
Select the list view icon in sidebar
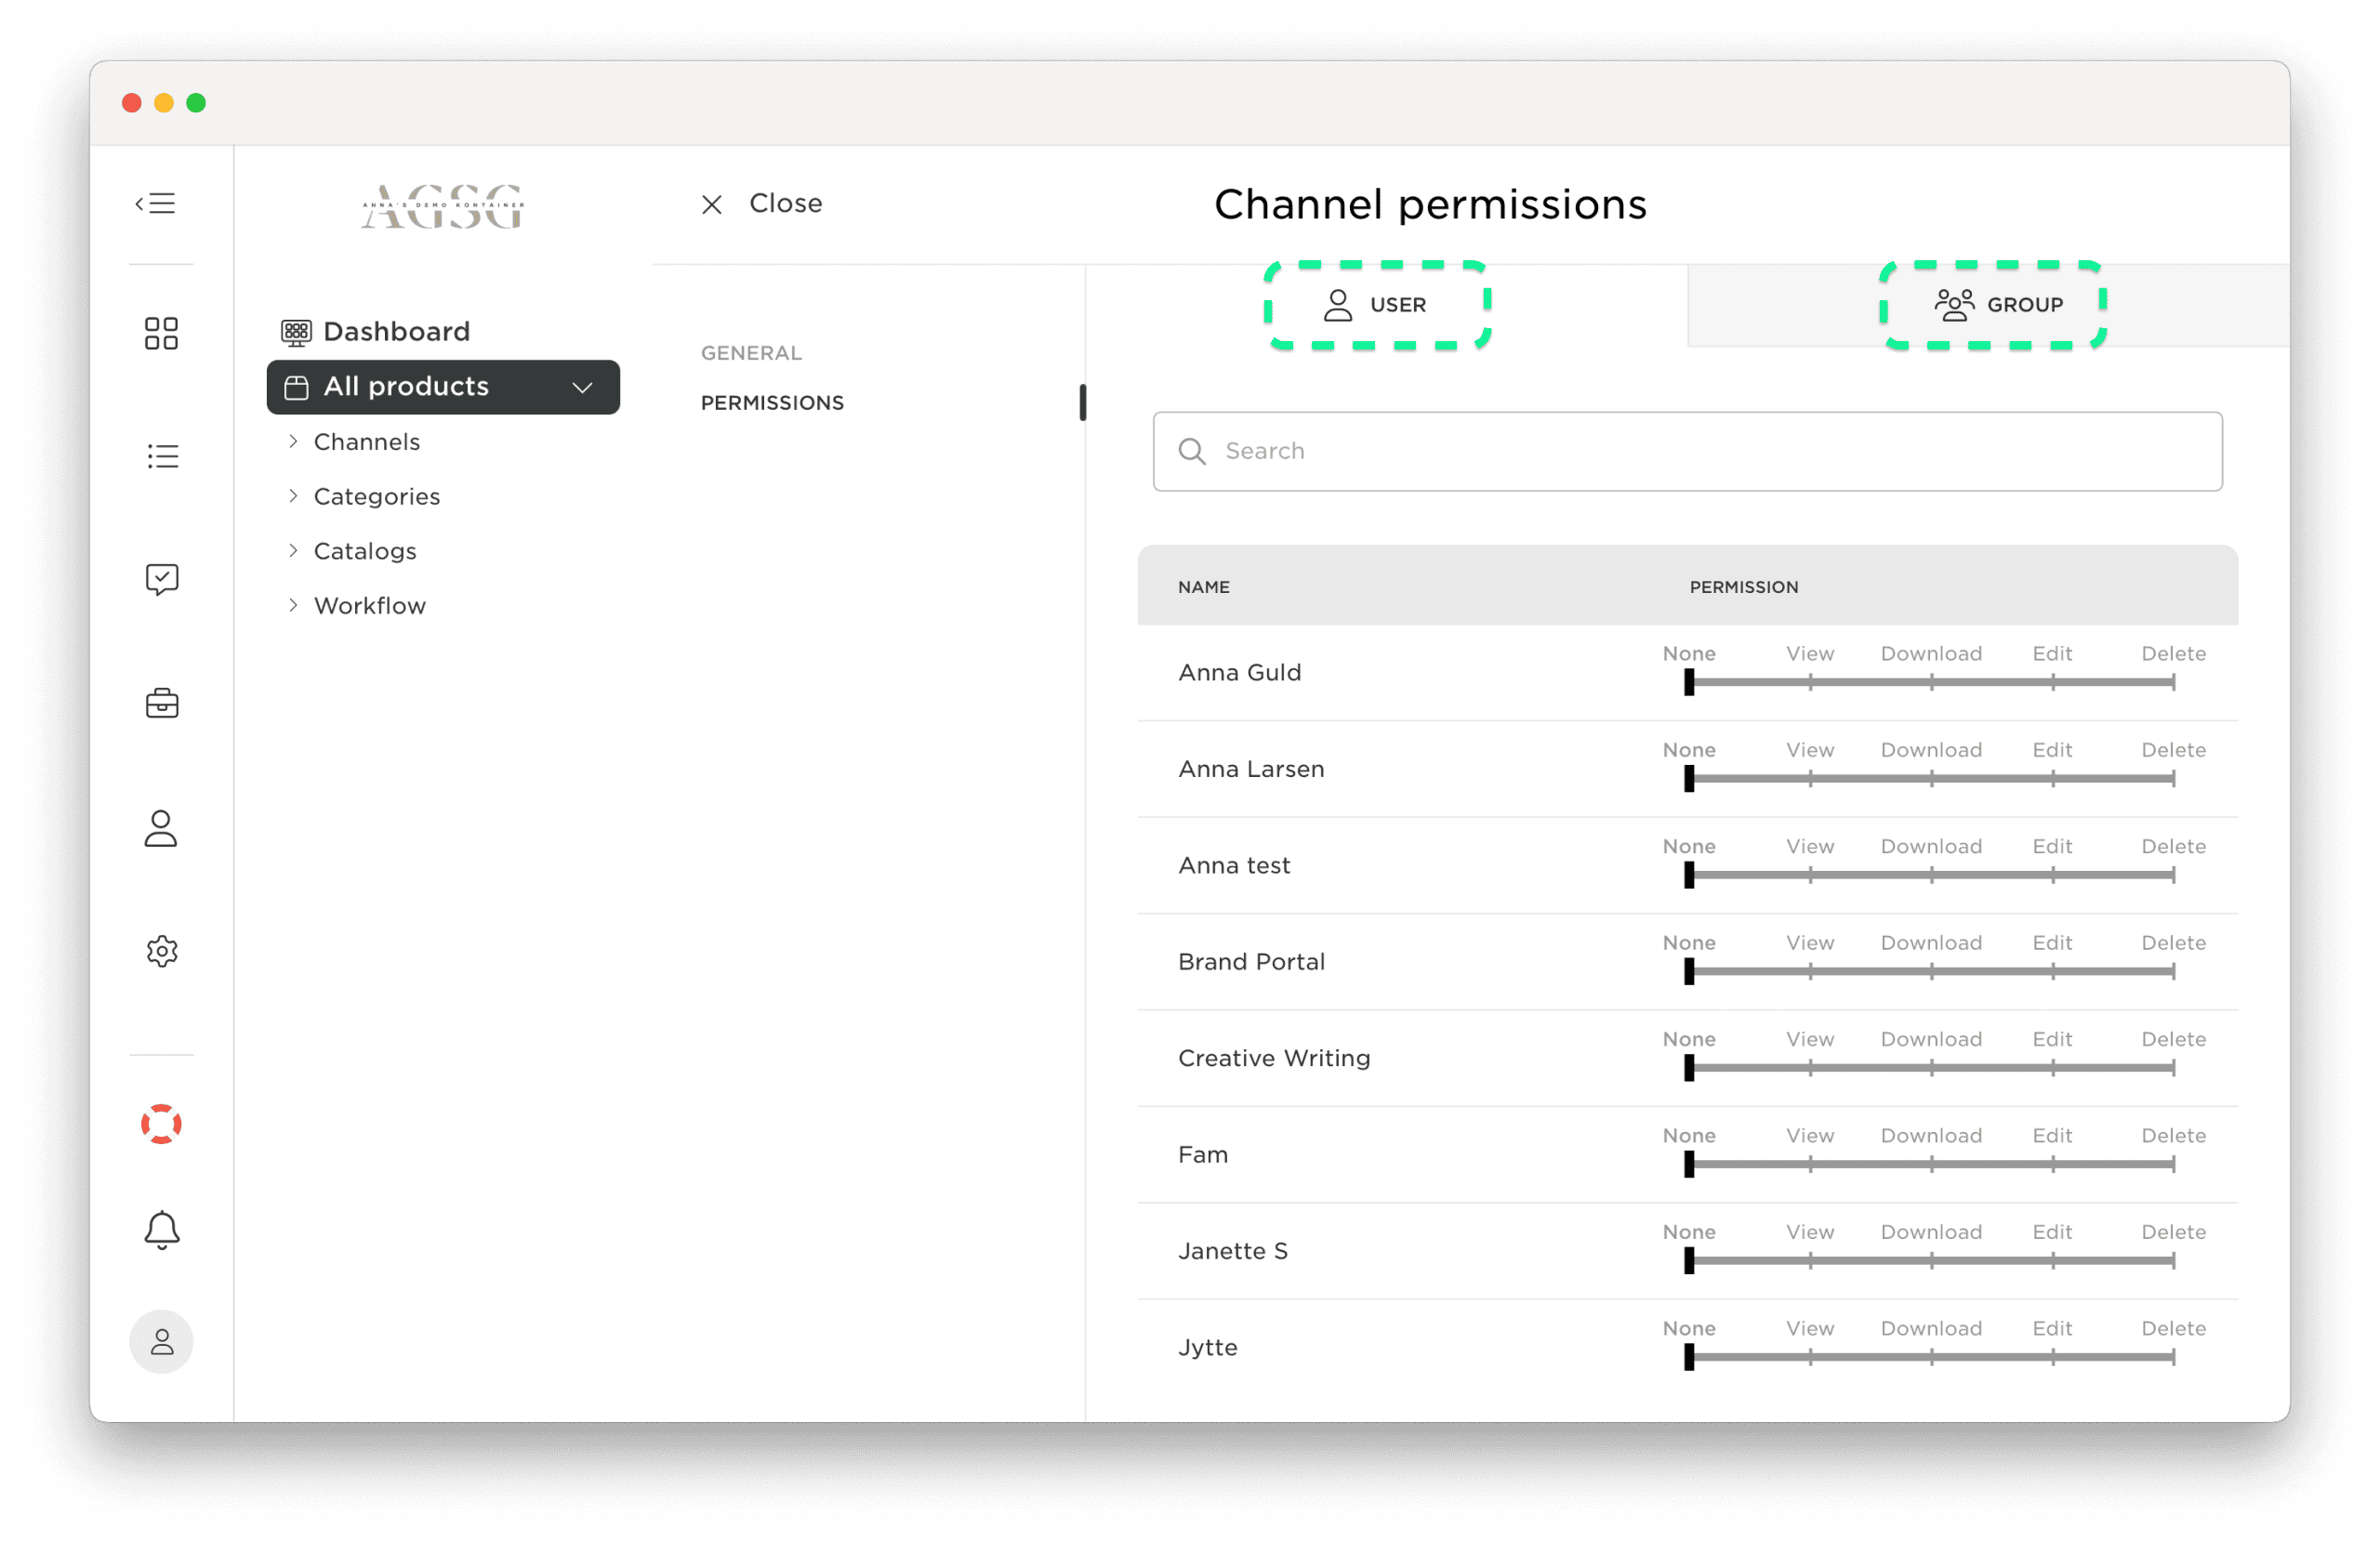(161, 456)
